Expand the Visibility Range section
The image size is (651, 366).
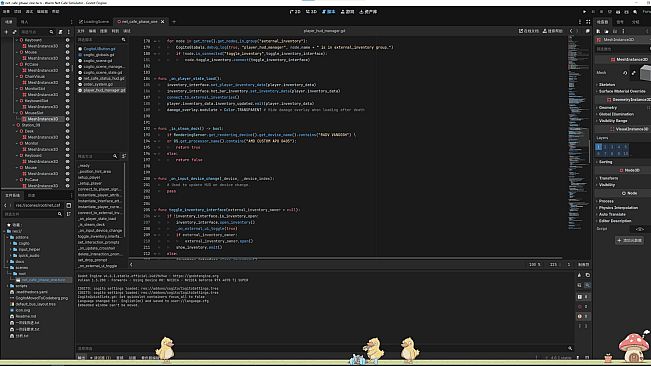612,121
